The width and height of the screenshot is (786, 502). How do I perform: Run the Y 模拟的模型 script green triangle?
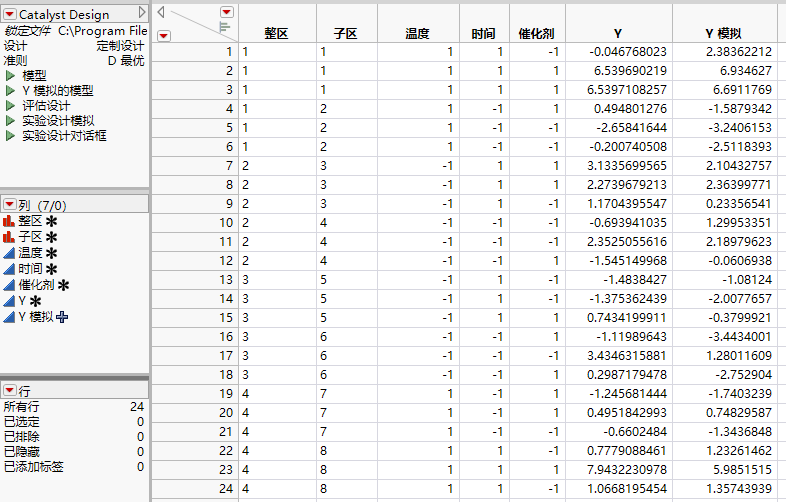[10, 91]
